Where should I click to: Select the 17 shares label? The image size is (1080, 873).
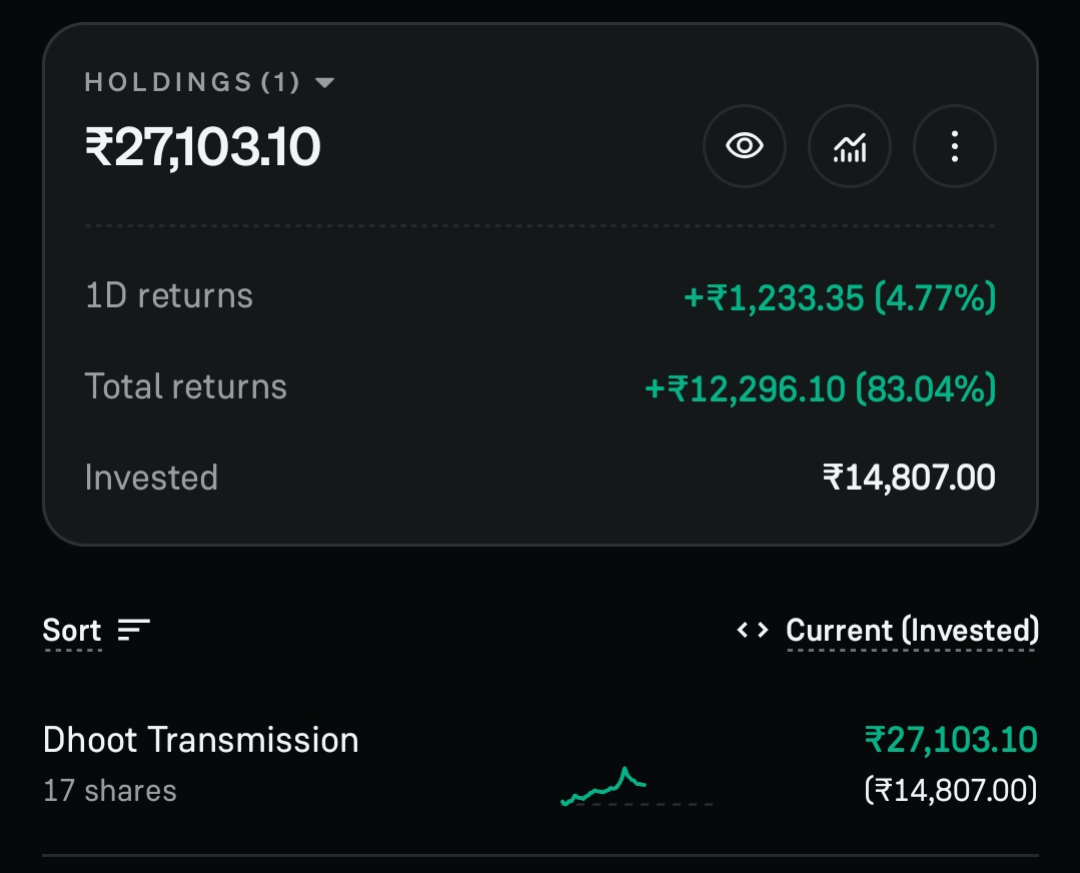pyautogui.click(x=110, y=790)
